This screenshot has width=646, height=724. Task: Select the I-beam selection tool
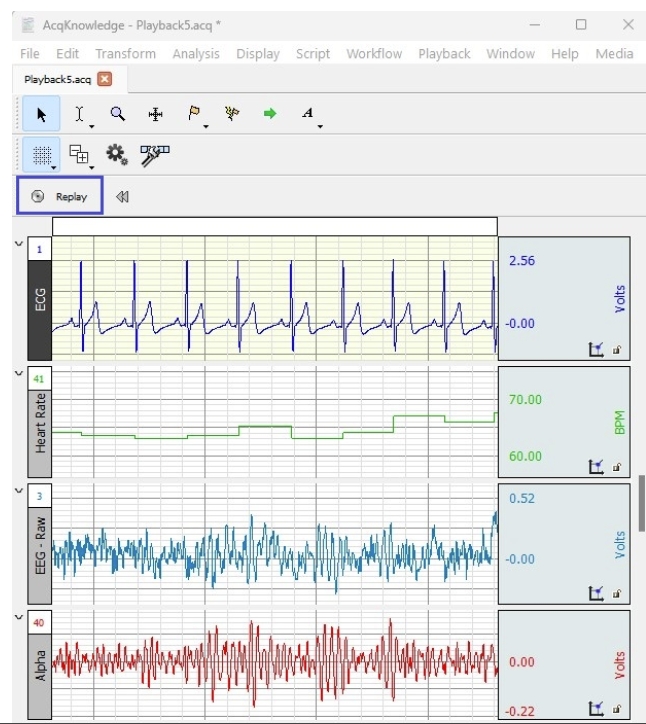(79, 114)
